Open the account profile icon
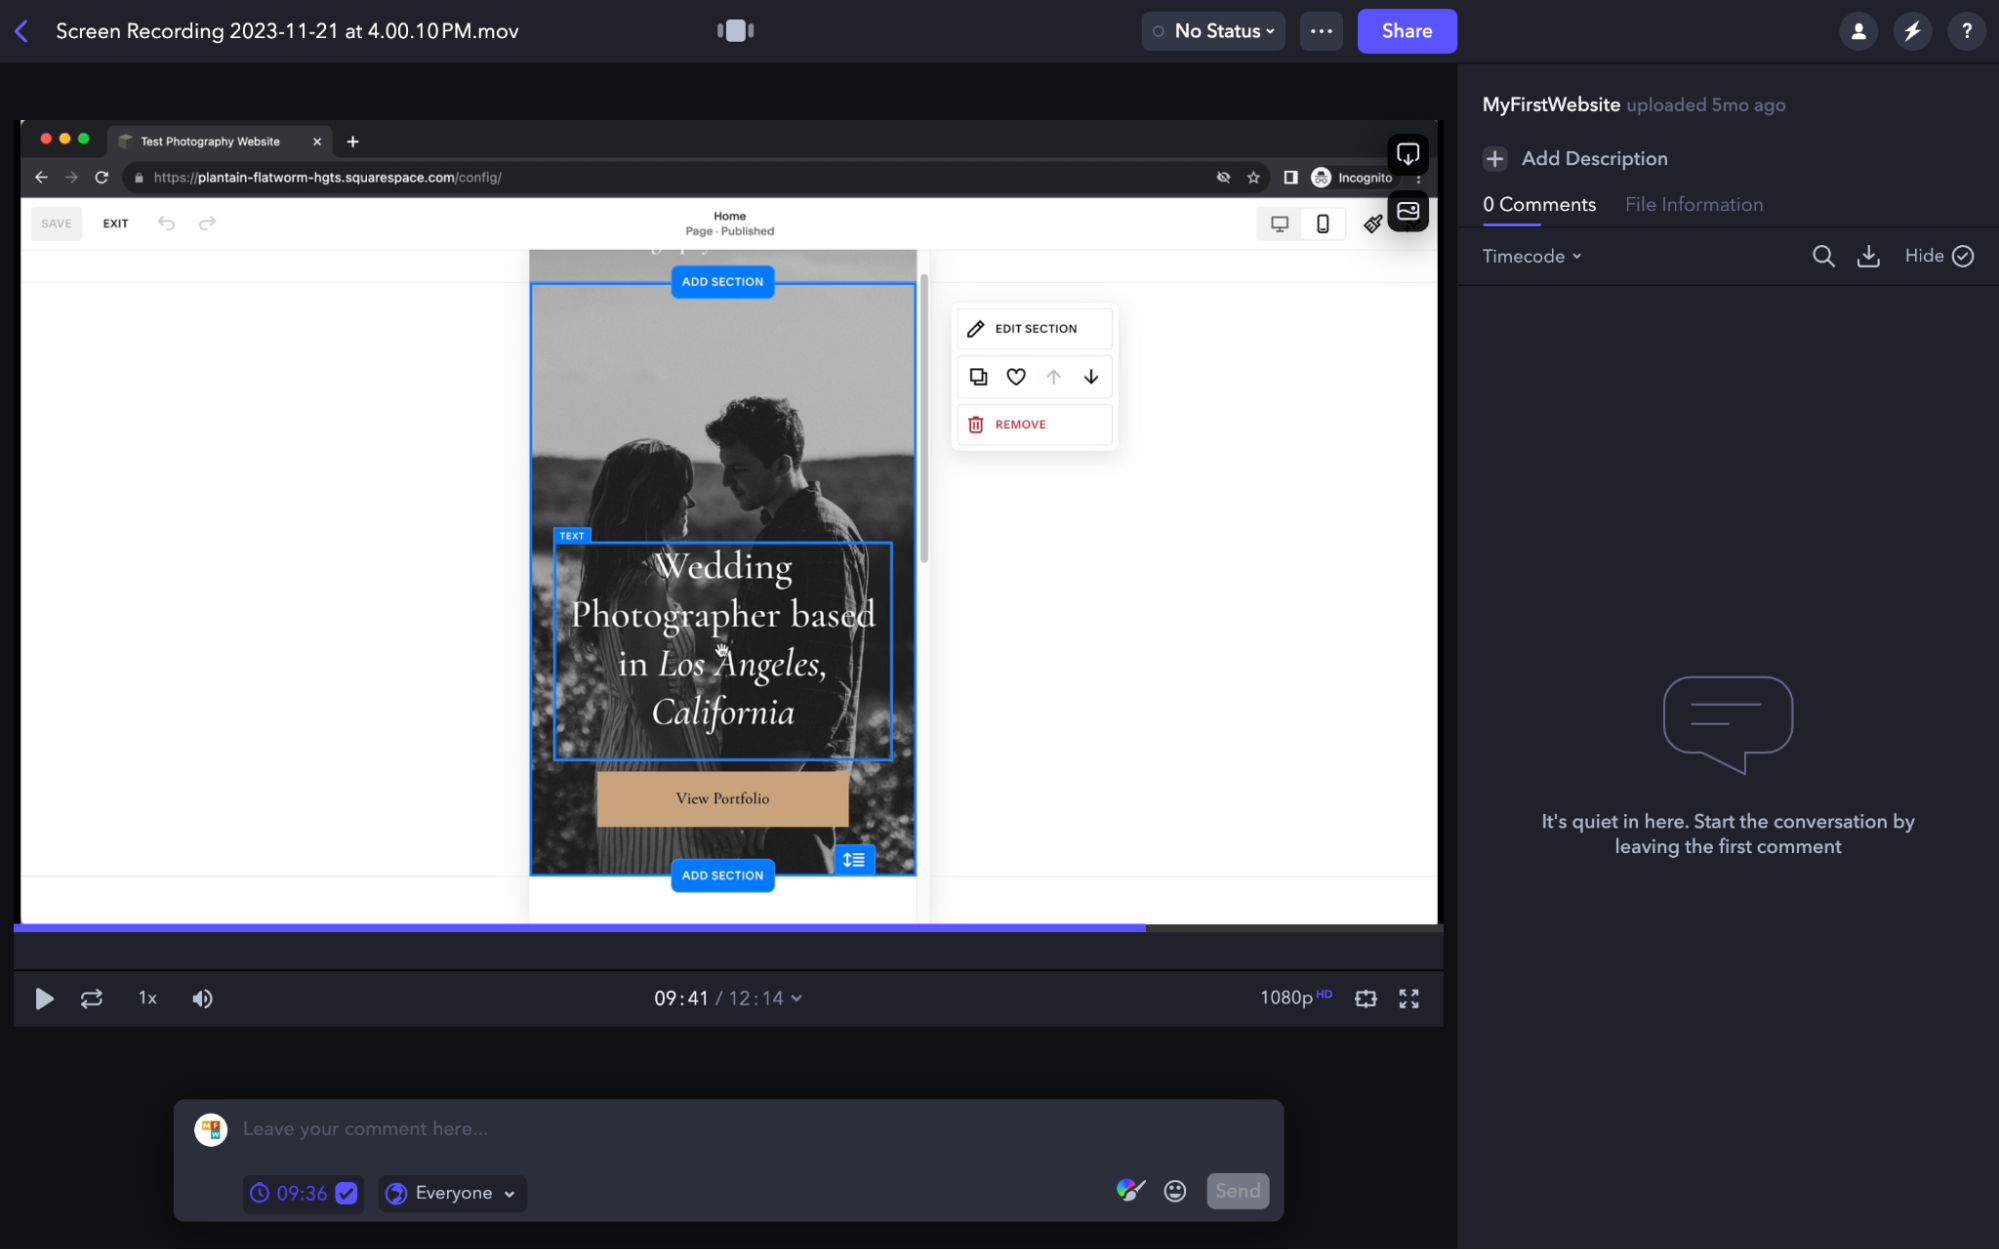This screenshot has width=1999, height=1250. [x=1858, y=31]
